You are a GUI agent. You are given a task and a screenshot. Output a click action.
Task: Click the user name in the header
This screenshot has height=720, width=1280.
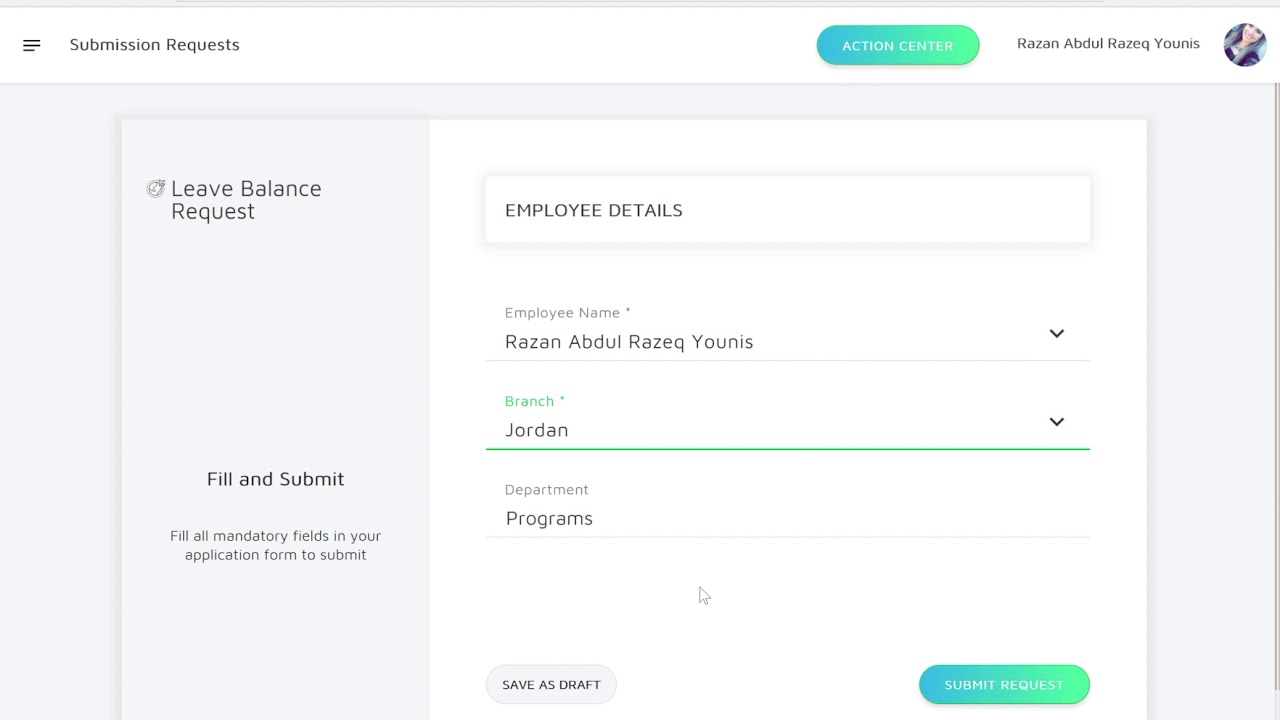point(1108,44)
